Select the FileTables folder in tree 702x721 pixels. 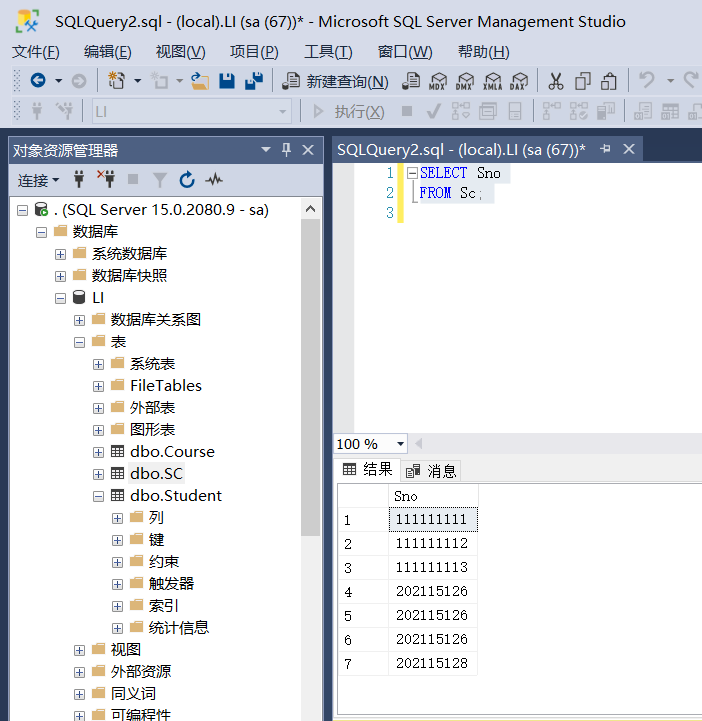(166, 386)
